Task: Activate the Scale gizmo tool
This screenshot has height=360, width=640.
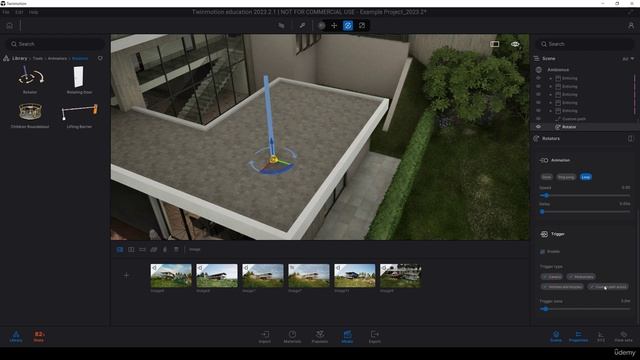Action: coord(362,25)
